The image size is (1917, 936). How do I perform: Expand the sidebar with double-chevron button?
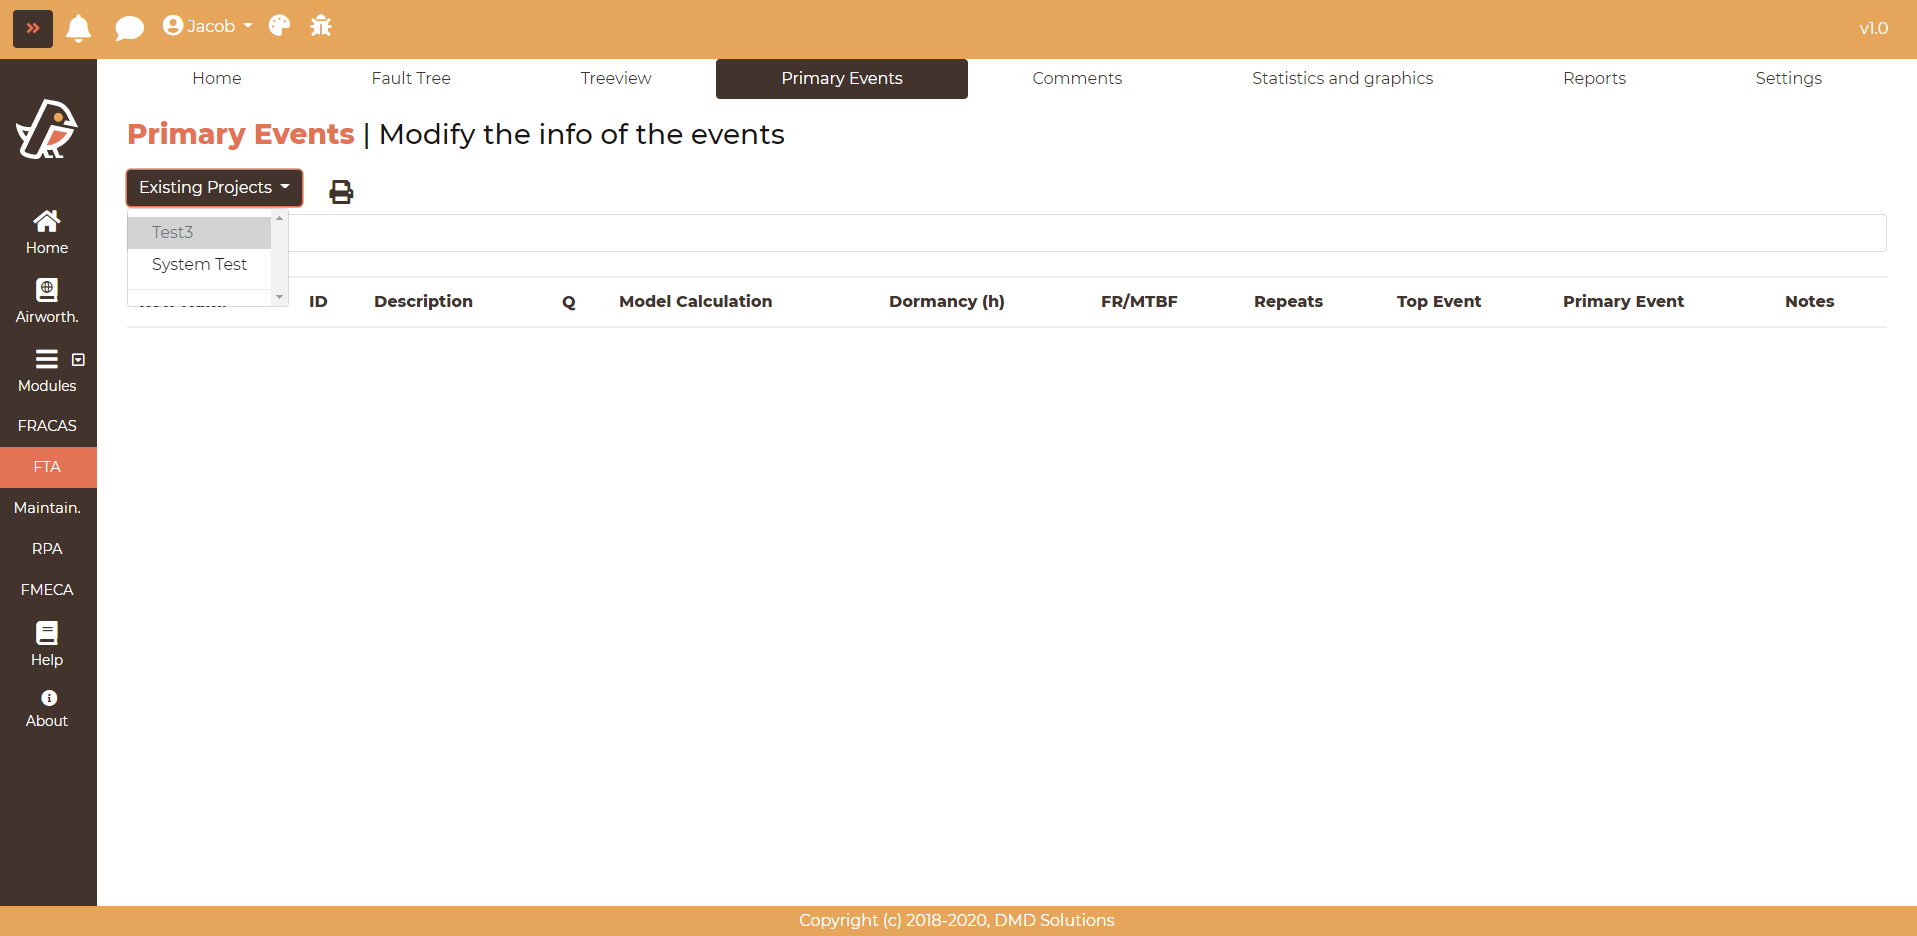32,28
